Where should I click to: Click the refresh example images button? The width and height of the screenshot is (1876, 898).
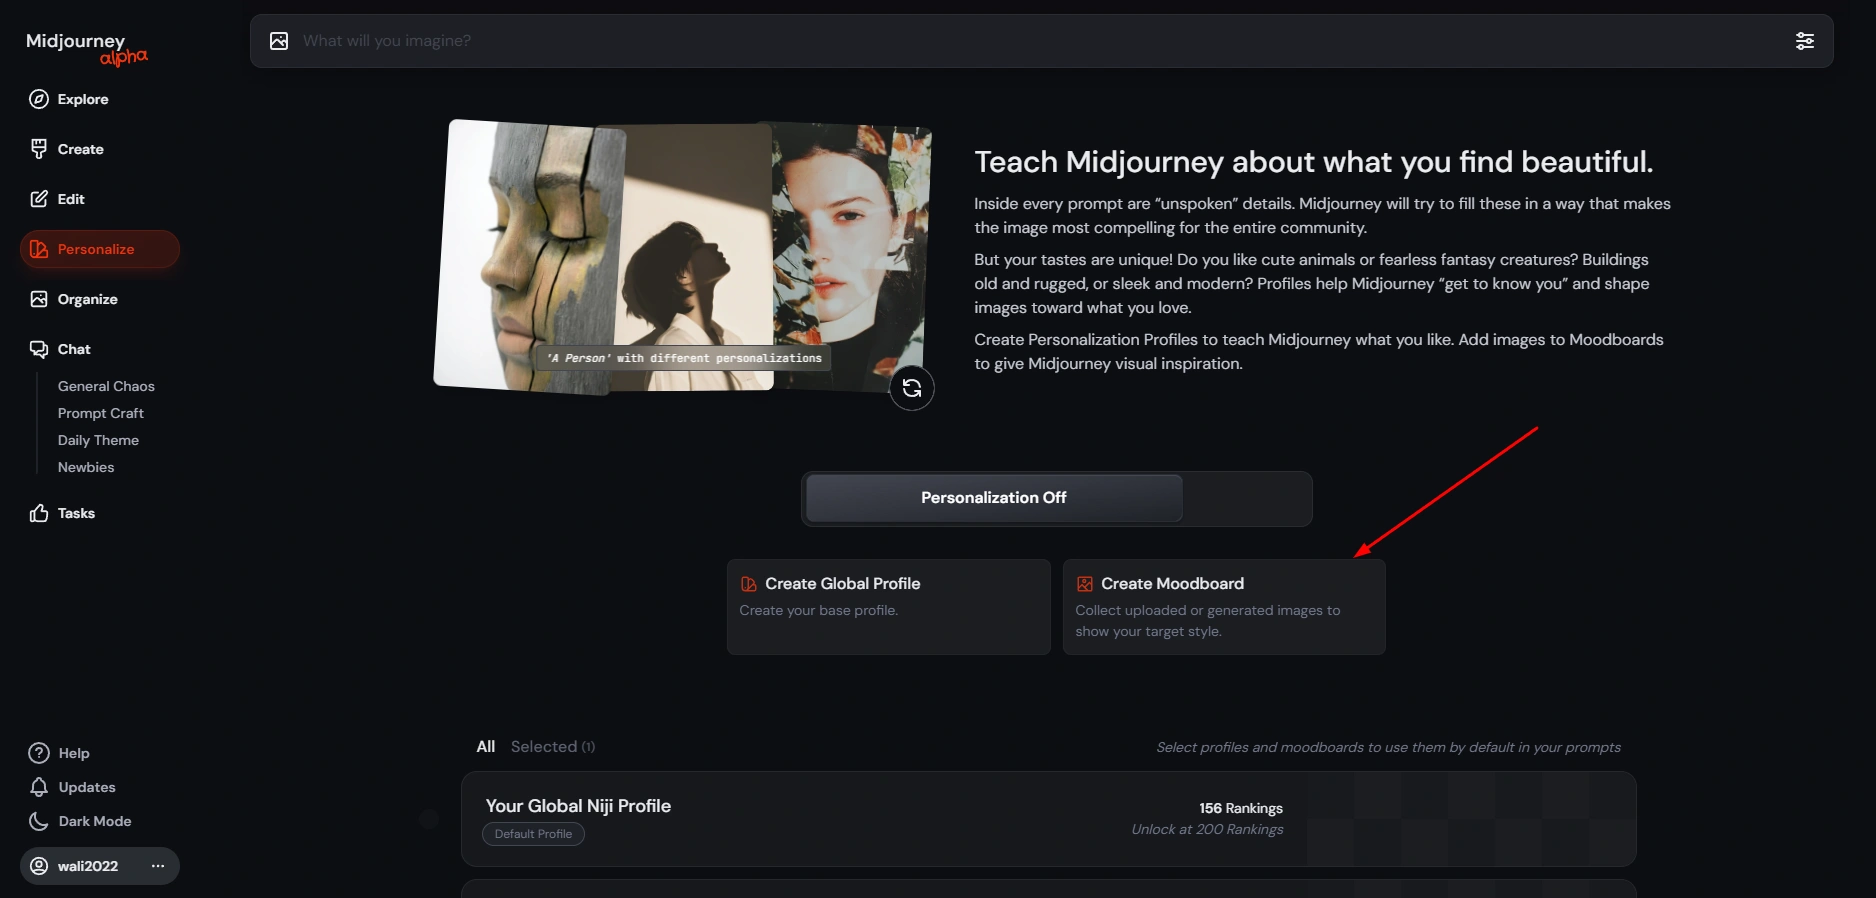click(912, 388)
